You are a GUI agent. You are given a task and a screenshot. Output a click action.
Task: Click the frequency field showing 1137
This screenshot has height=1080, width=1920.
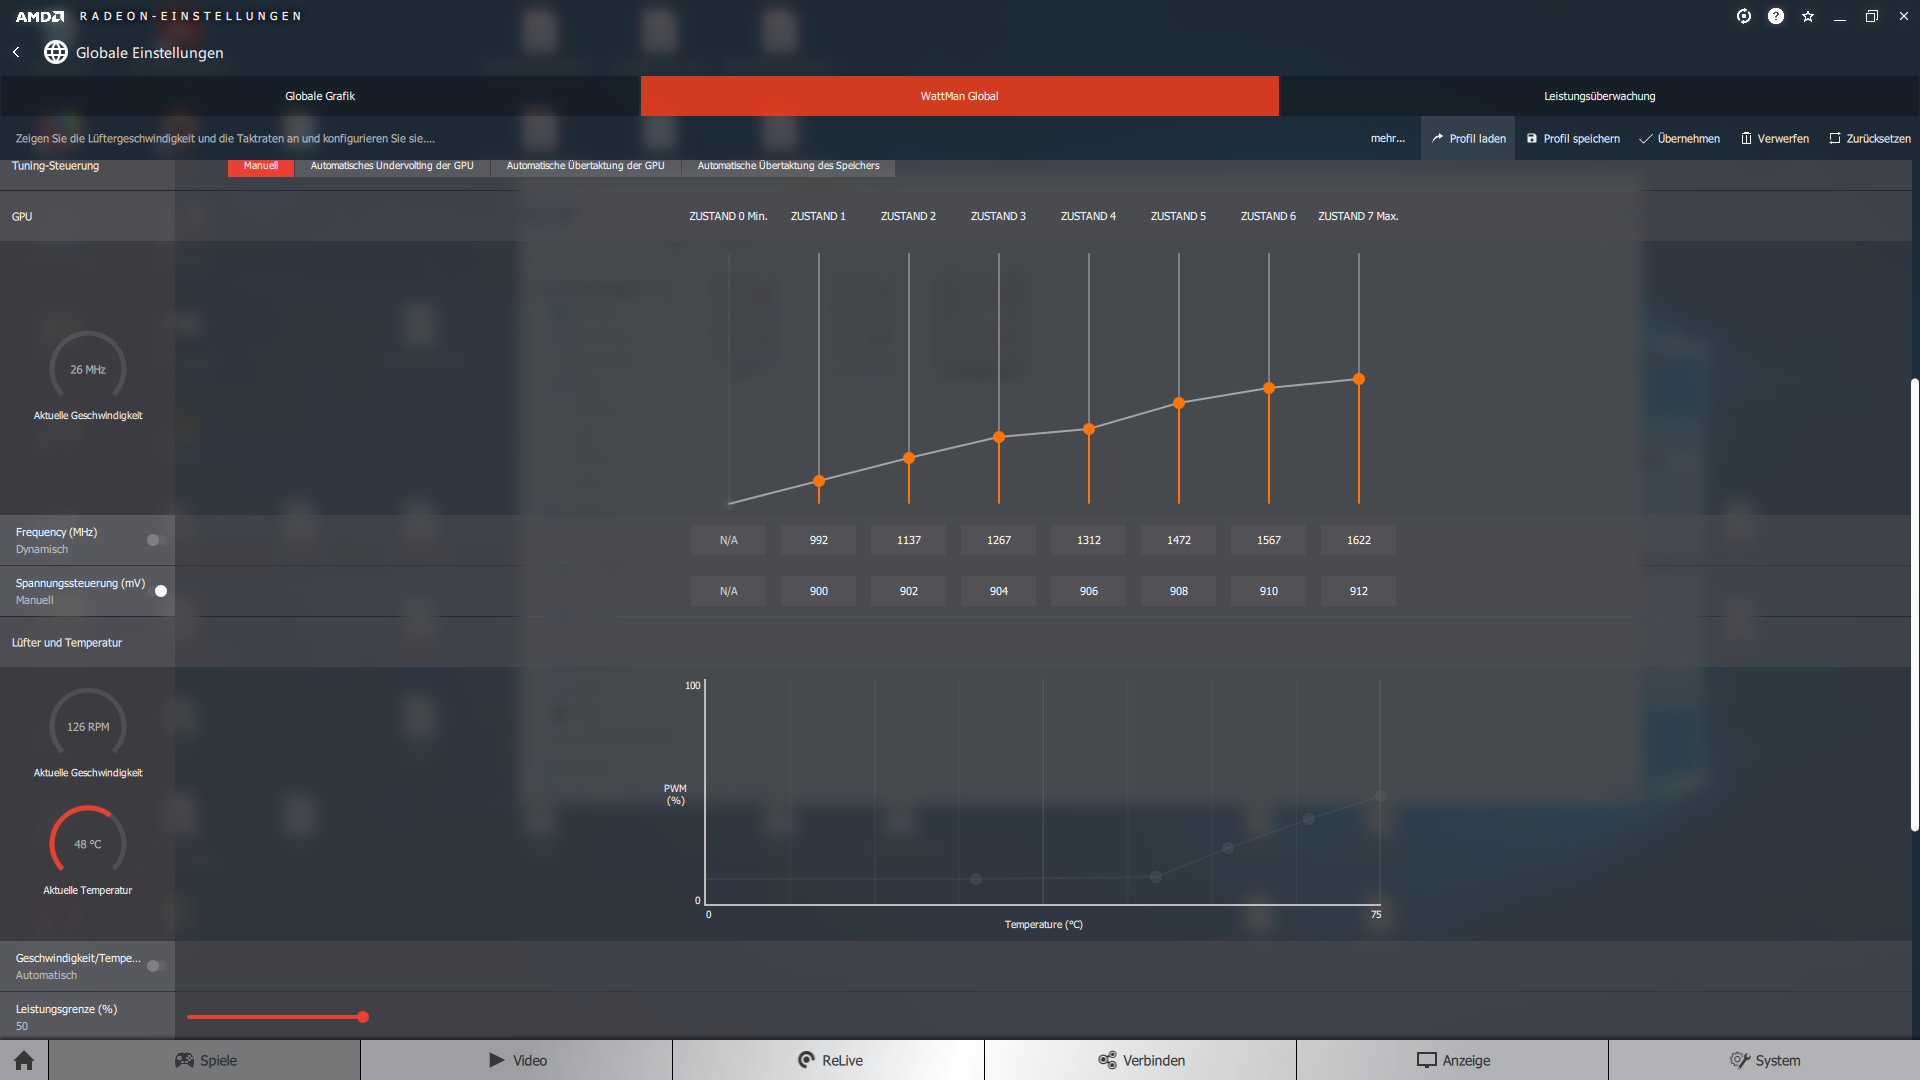coord(909,540)
